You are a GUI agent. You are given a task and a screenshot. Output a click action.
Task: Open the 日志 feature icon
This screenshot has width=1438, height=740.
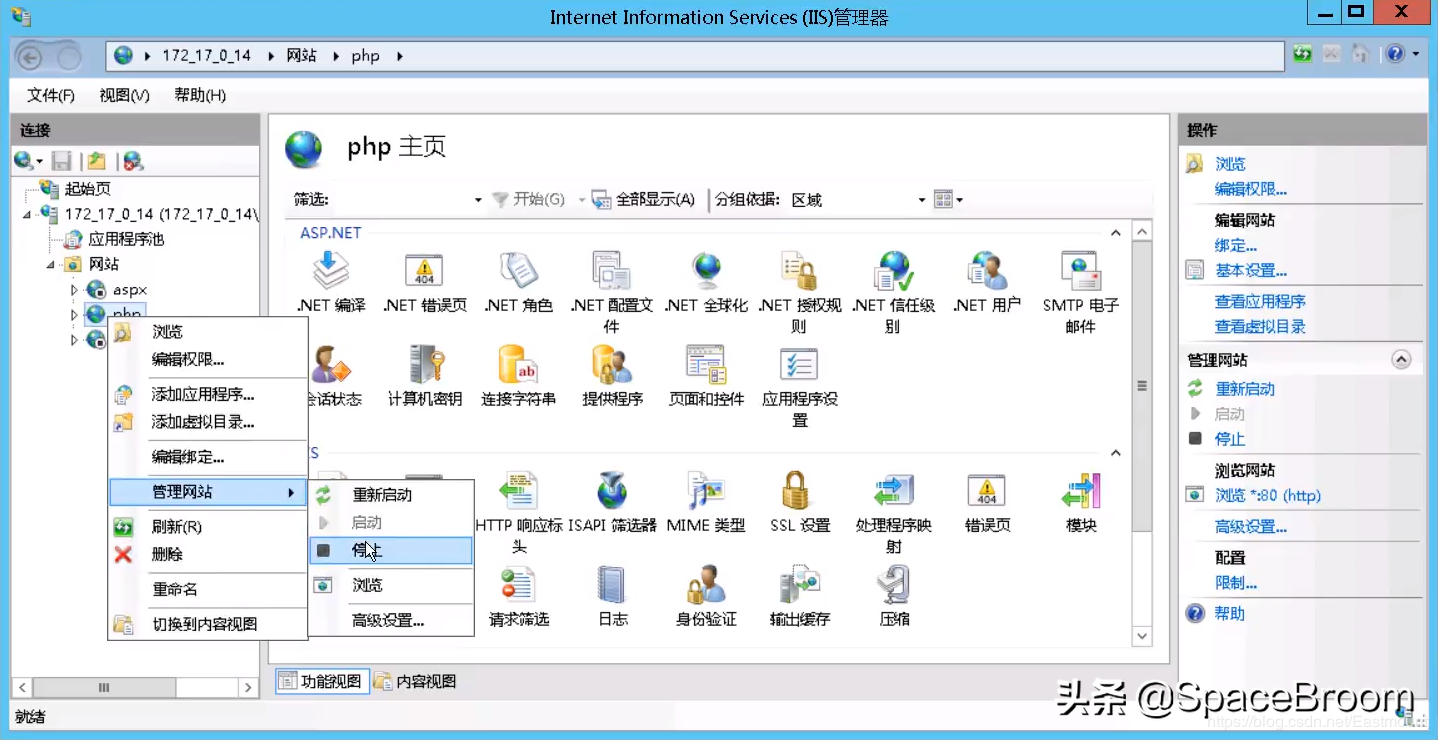coord(611,584)
